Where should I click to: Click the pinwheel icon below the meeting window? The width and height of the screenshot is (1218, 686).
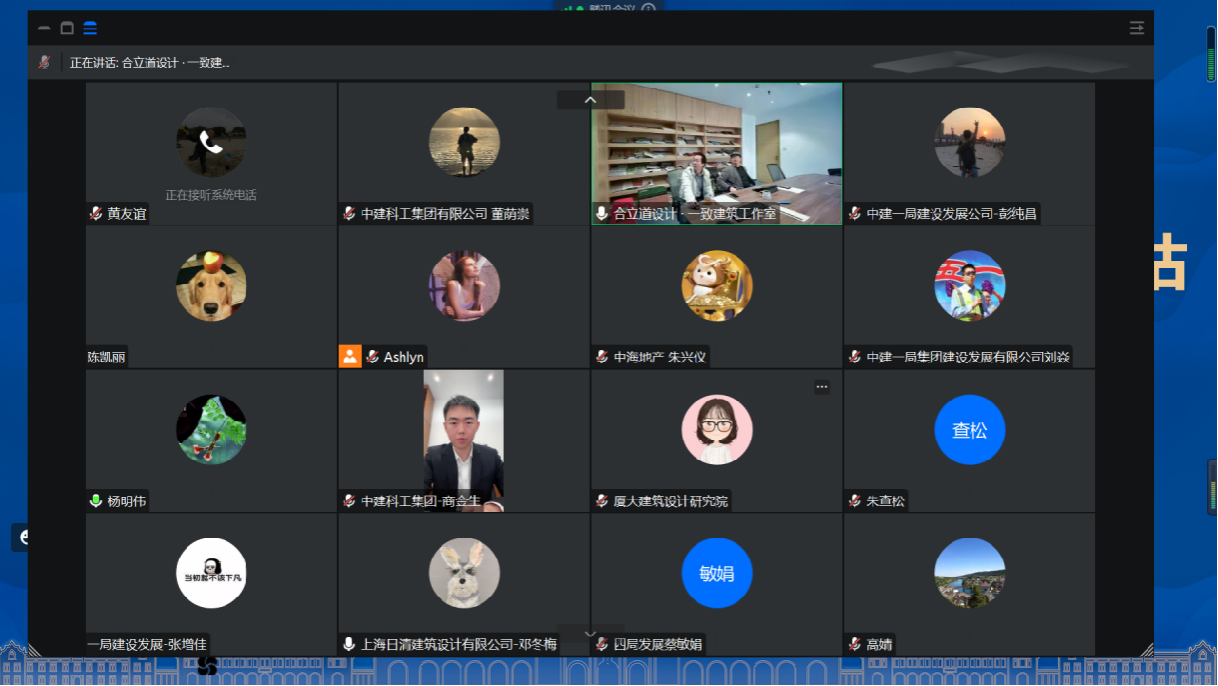[208, 664]
